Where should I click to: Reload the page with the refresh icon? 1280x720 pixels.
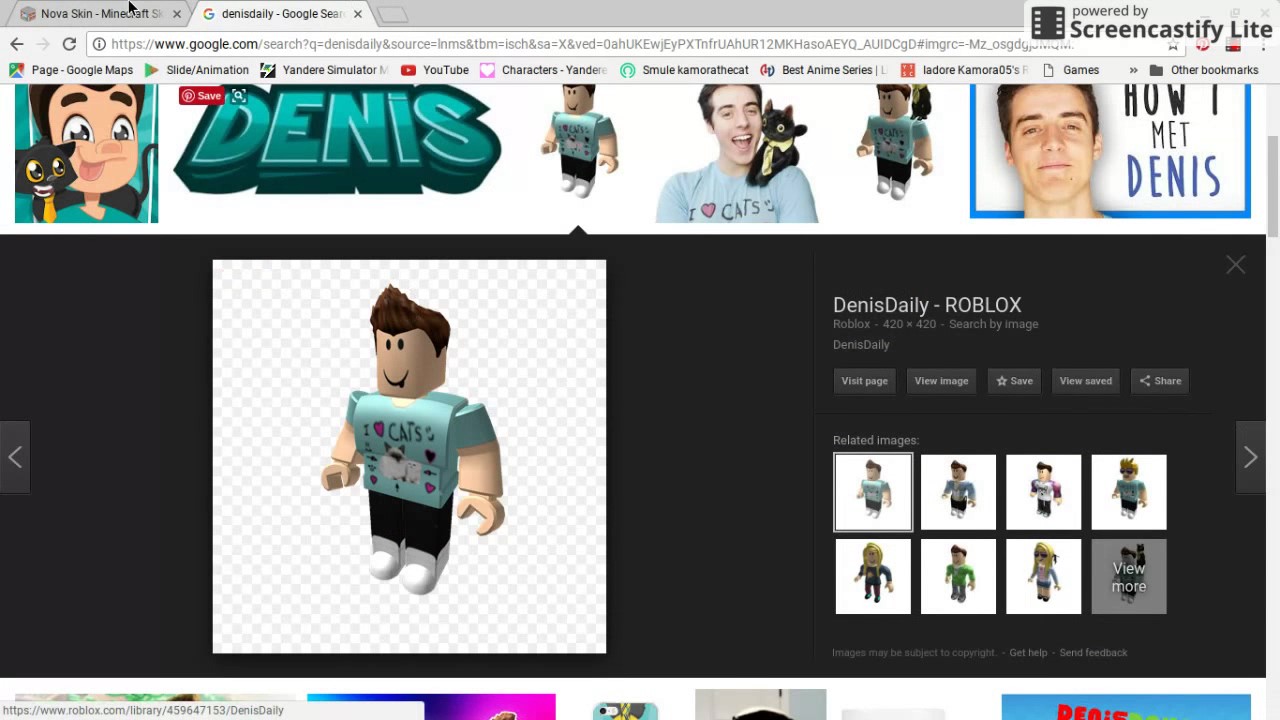[69, 44]
